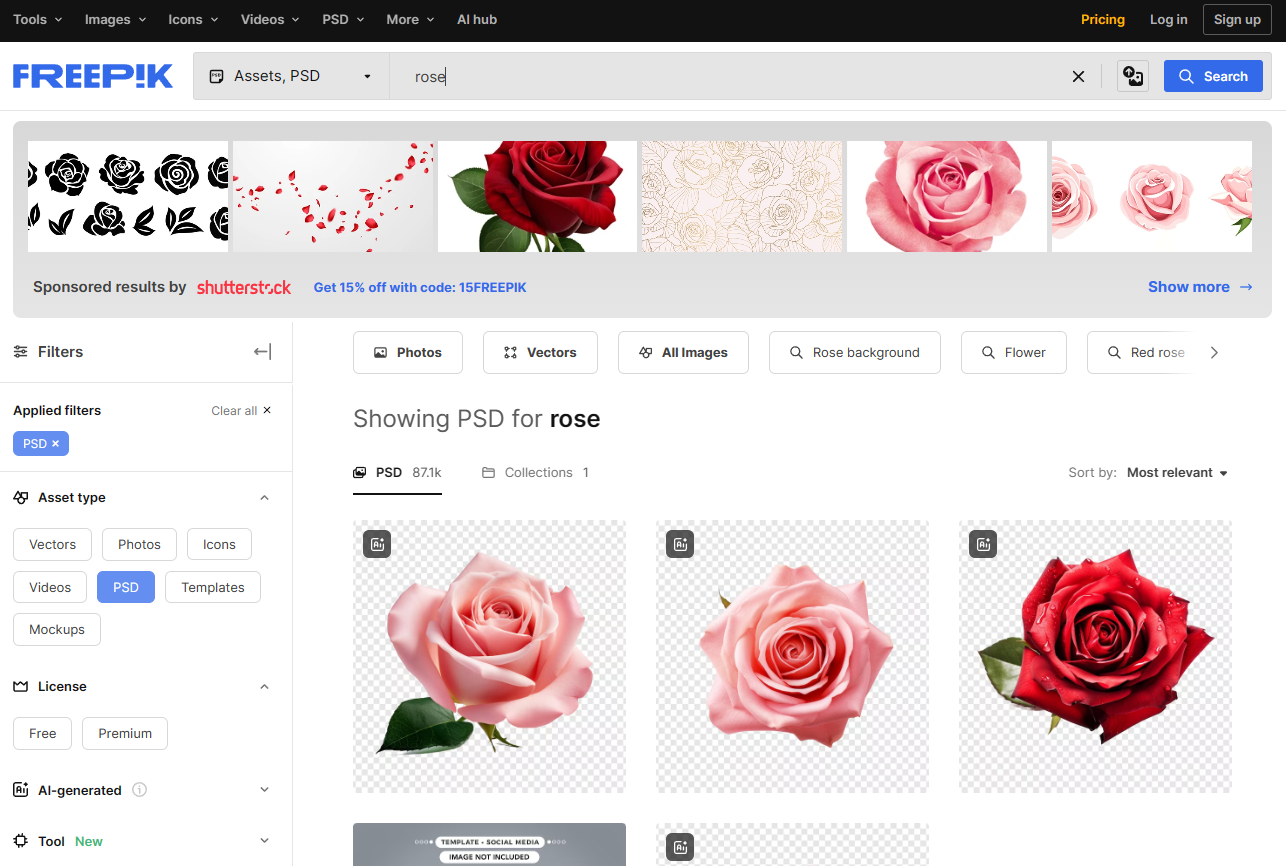Search related term Flower
The image size is (1286, 866).
(x=1014, y=353)
